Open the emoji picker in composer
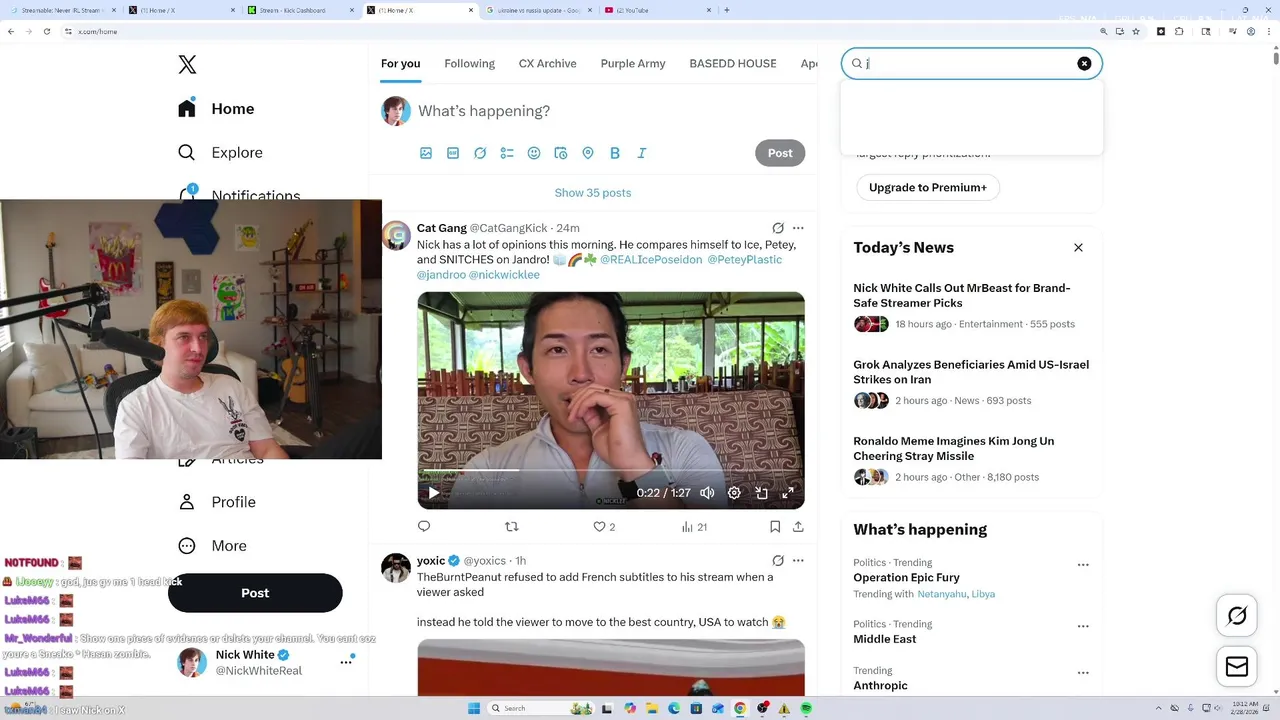The width and height of the screenshot is (1280, 720). [534, 153]
